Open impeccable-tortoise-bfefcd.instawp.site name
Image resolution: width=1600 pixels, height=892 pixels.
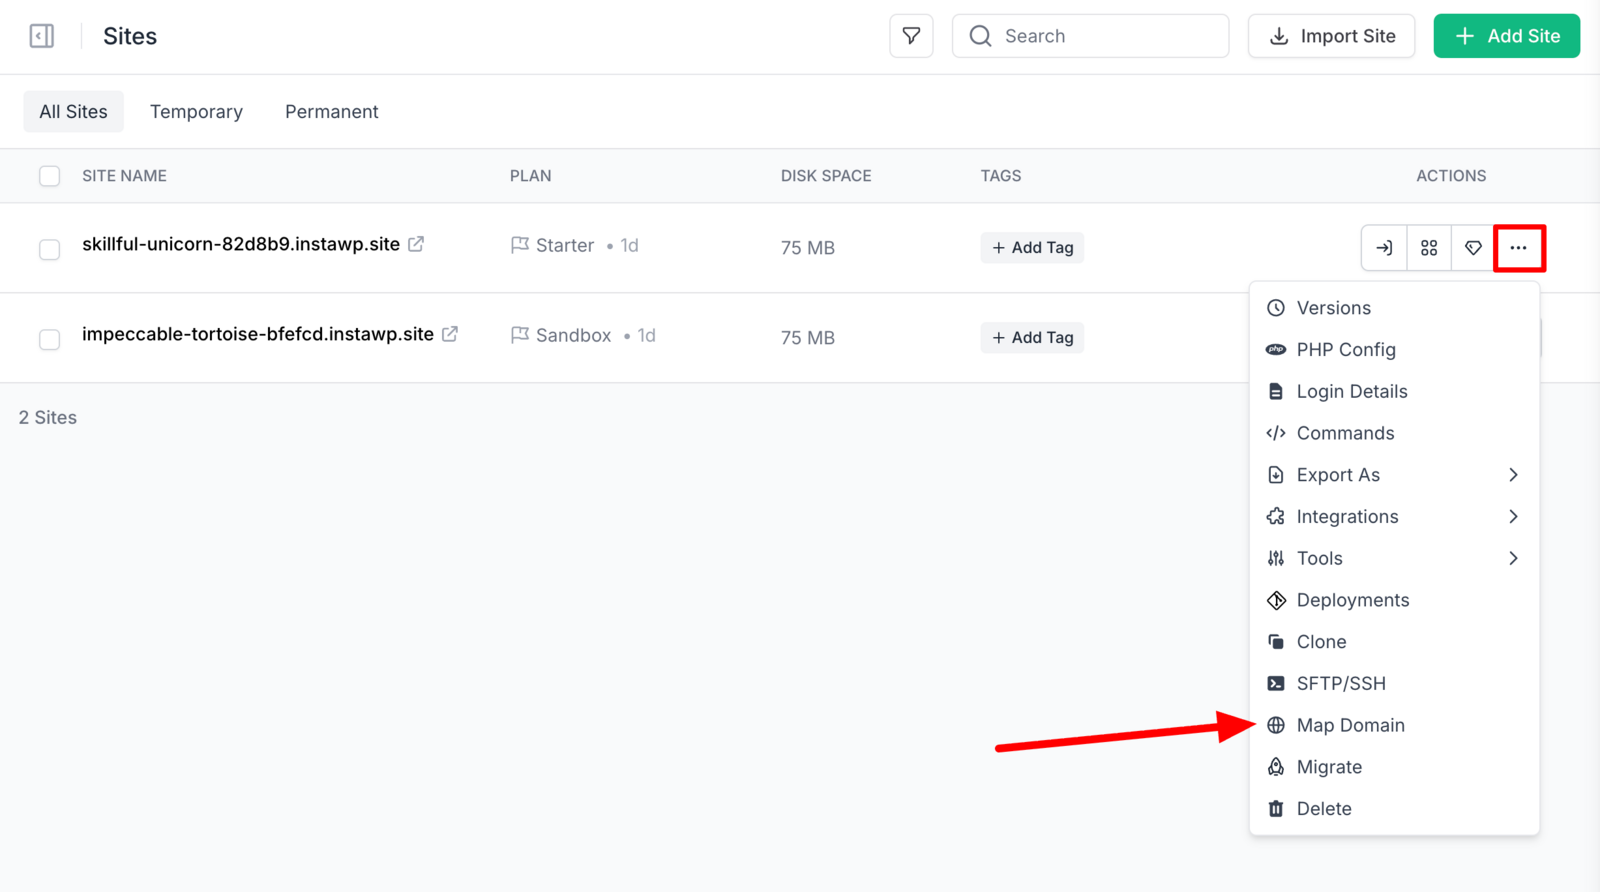[x=258, y=334]
